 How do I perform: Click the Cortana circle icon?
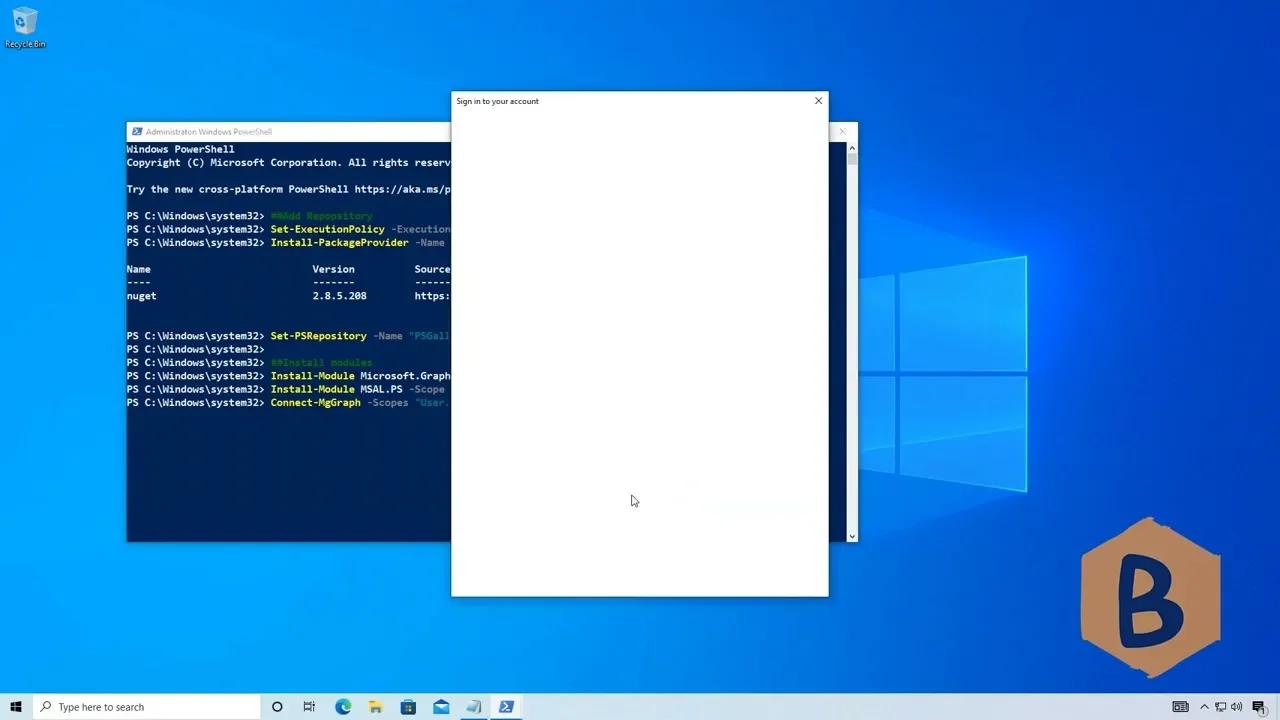(277, 707)
